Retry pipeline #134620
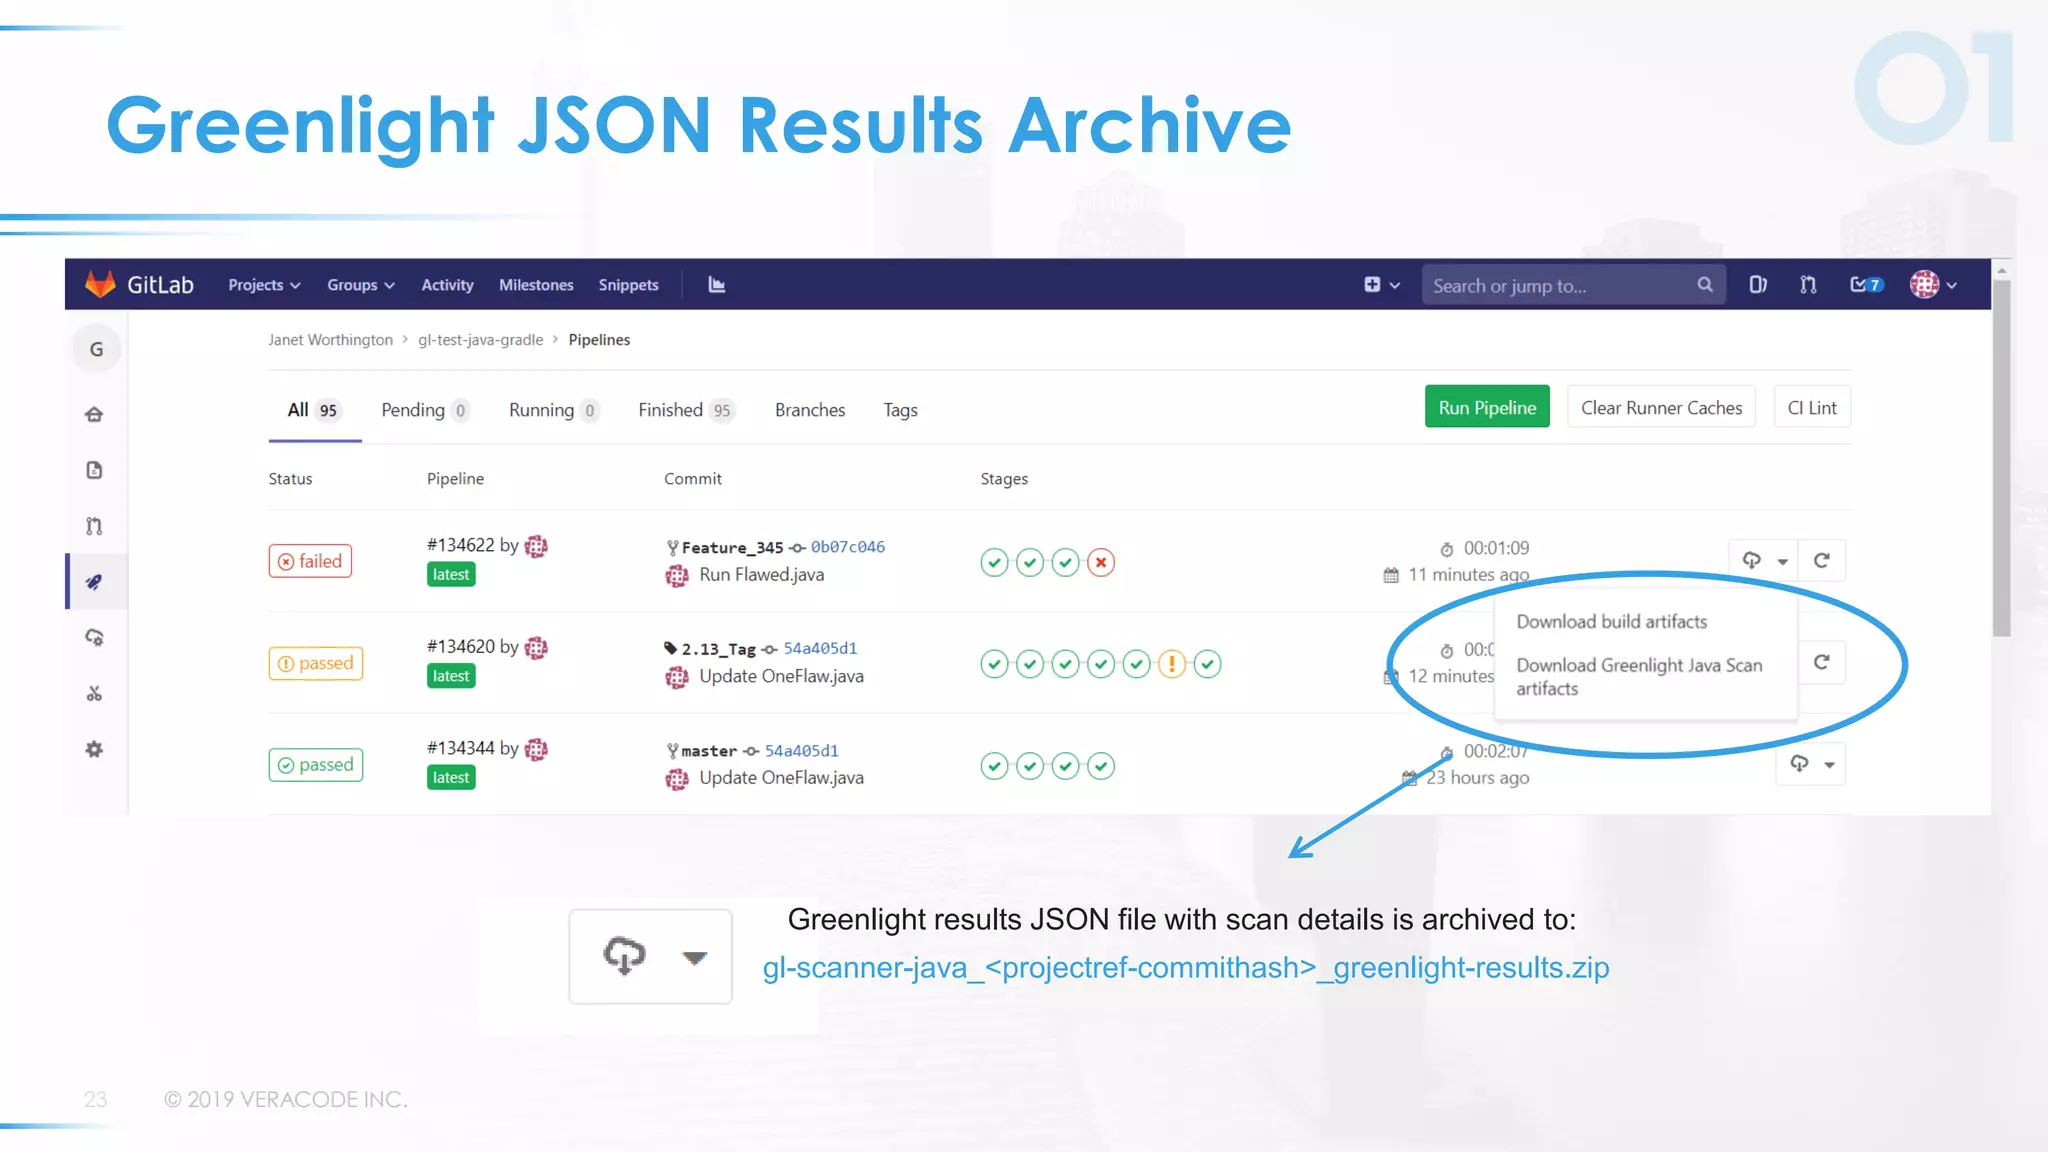This screenshot has width=2048, height=1152. click(x=1822, y=662)
